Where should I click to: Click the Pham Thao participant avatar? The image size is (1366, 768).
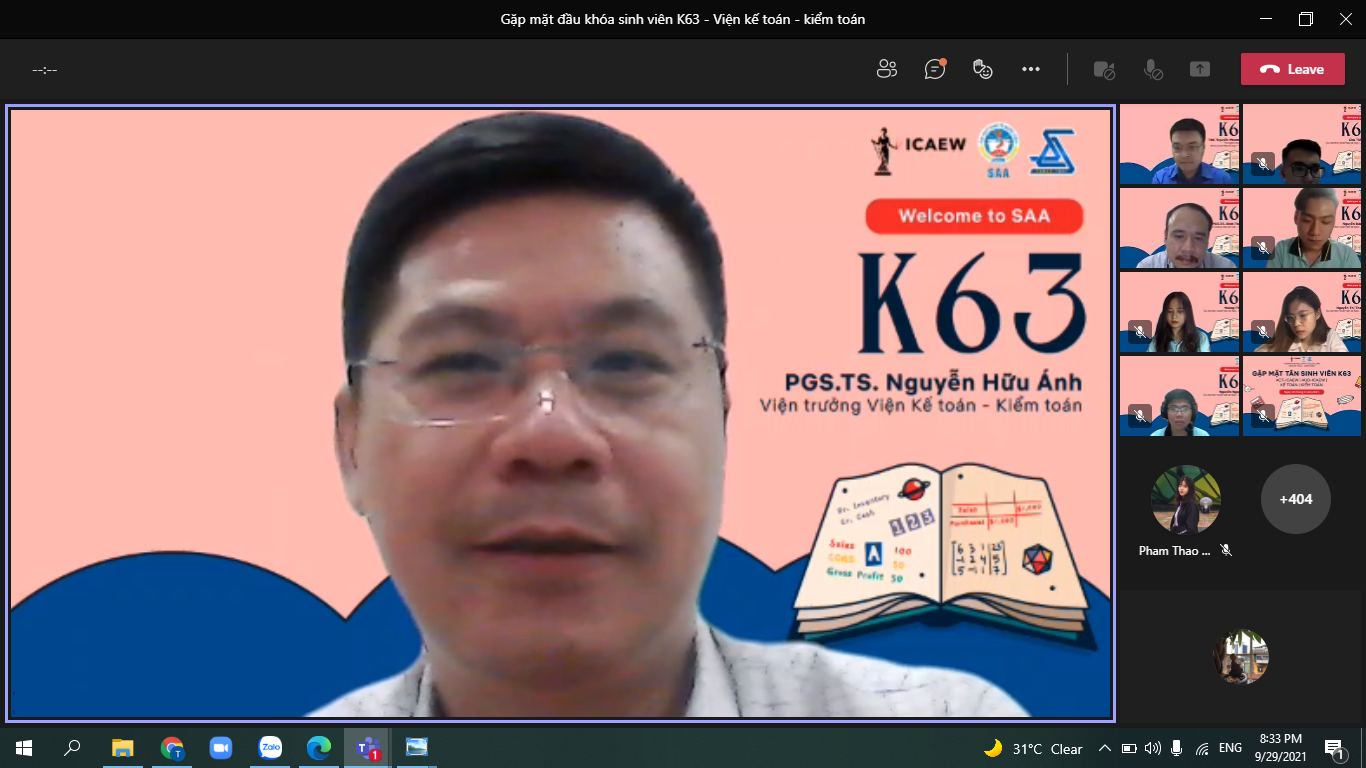[x=1186, y=499]
